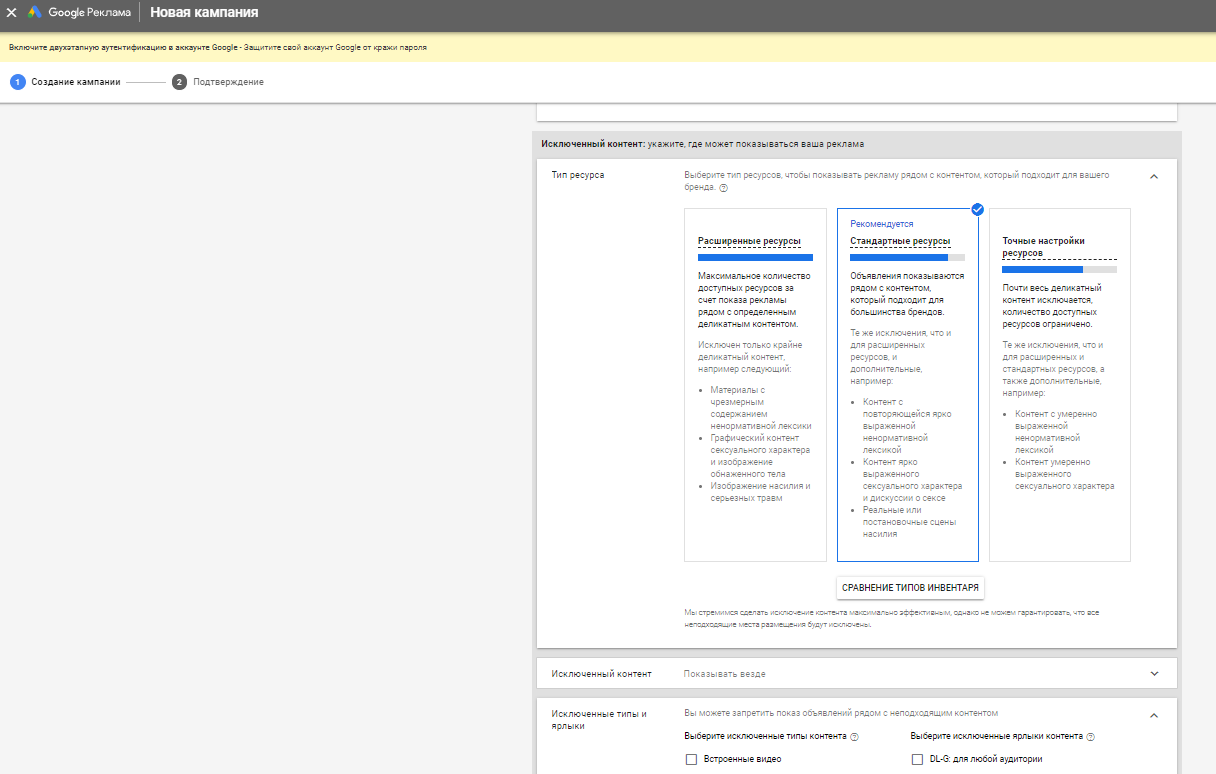
Task: Tick the DL-G: для любой аудитории checkbox
Action: [917, 759]
